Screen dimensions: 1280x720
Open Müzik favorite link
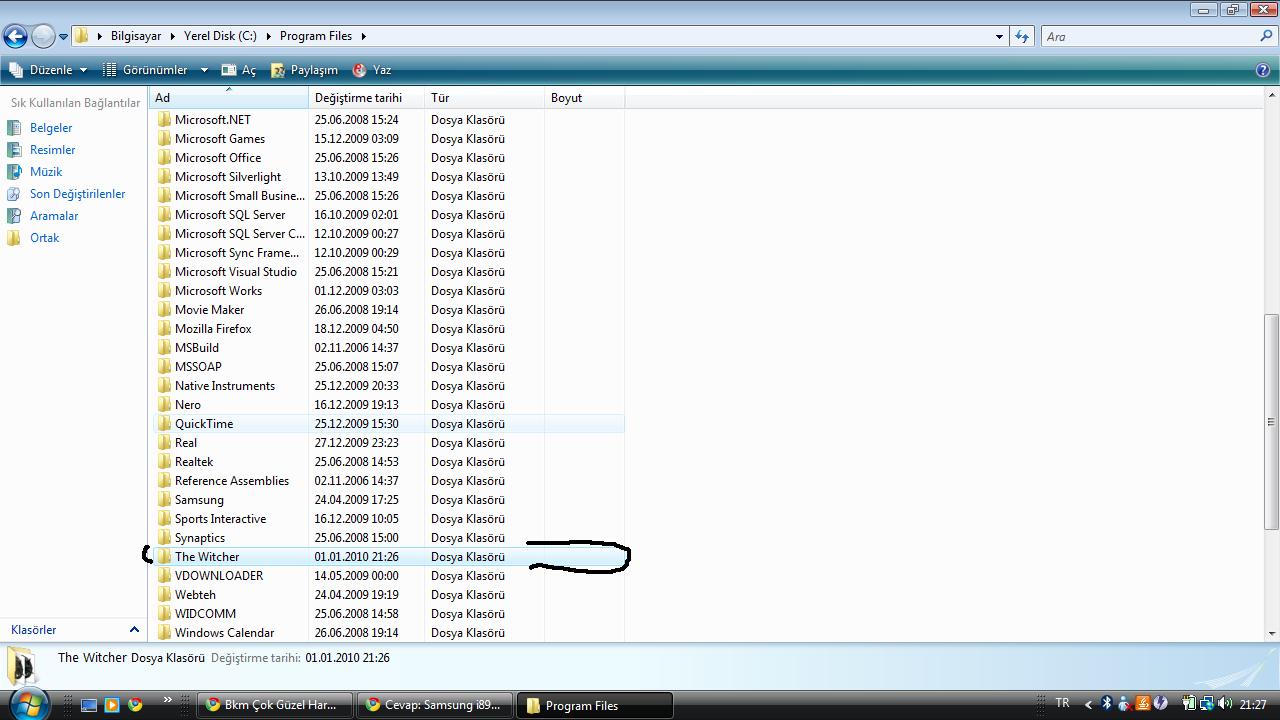46,172
